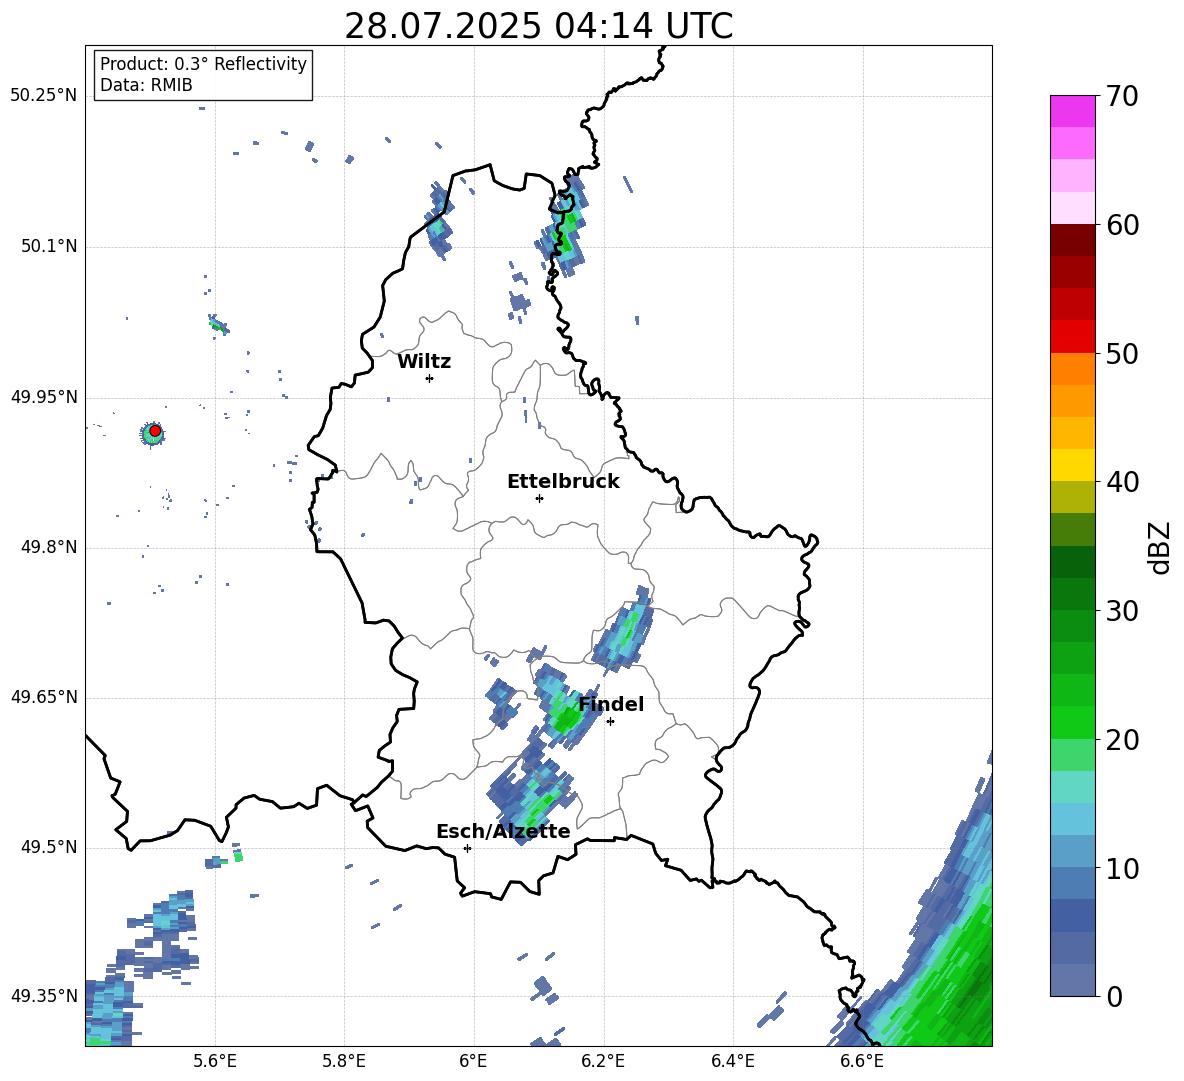The image size is (1184, 1081).
Task: Click the 50.1°N latitude label
Action: (x=49, y=247)
